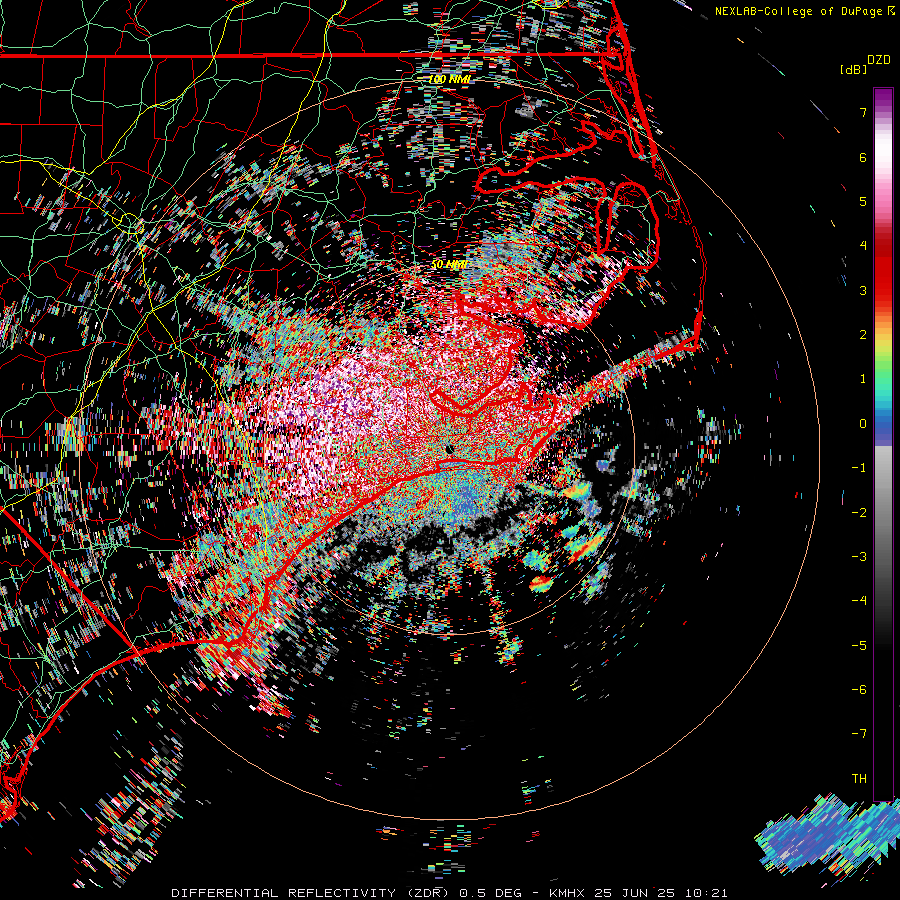Click the -5 value on the scale
Viewport: 900px width, 900px height.
pyautogui.click(x=859, y=646)
